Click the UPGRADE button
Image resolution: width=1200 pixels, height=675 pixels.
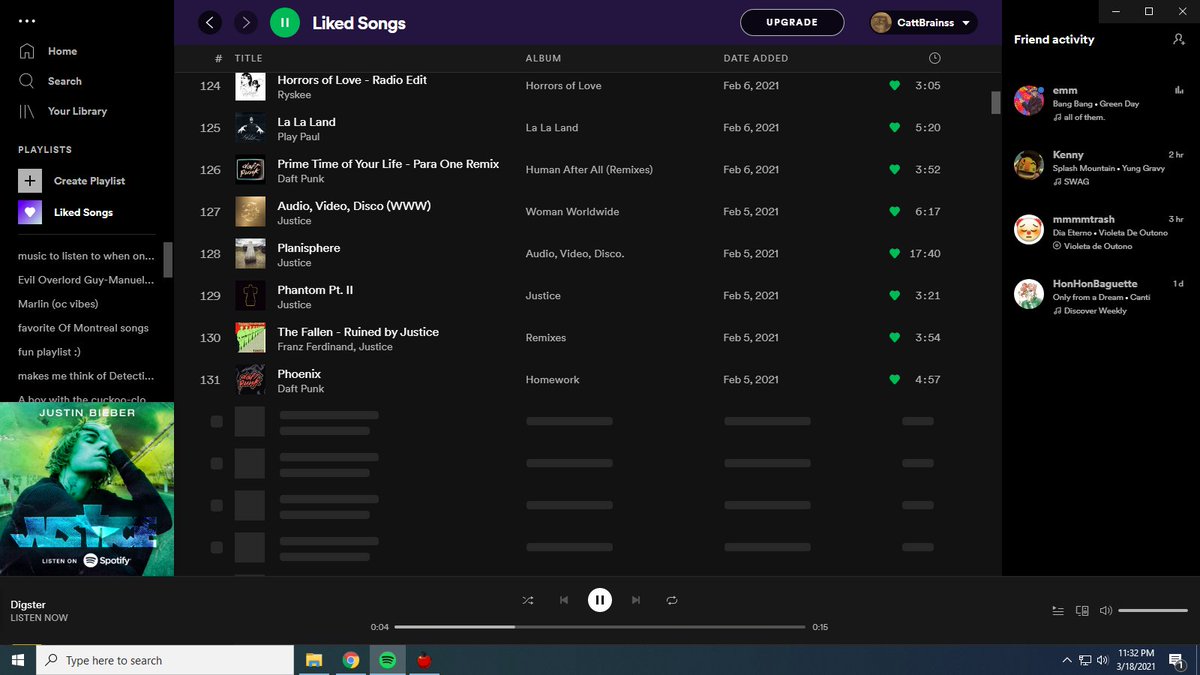click(x=792, y=22)
